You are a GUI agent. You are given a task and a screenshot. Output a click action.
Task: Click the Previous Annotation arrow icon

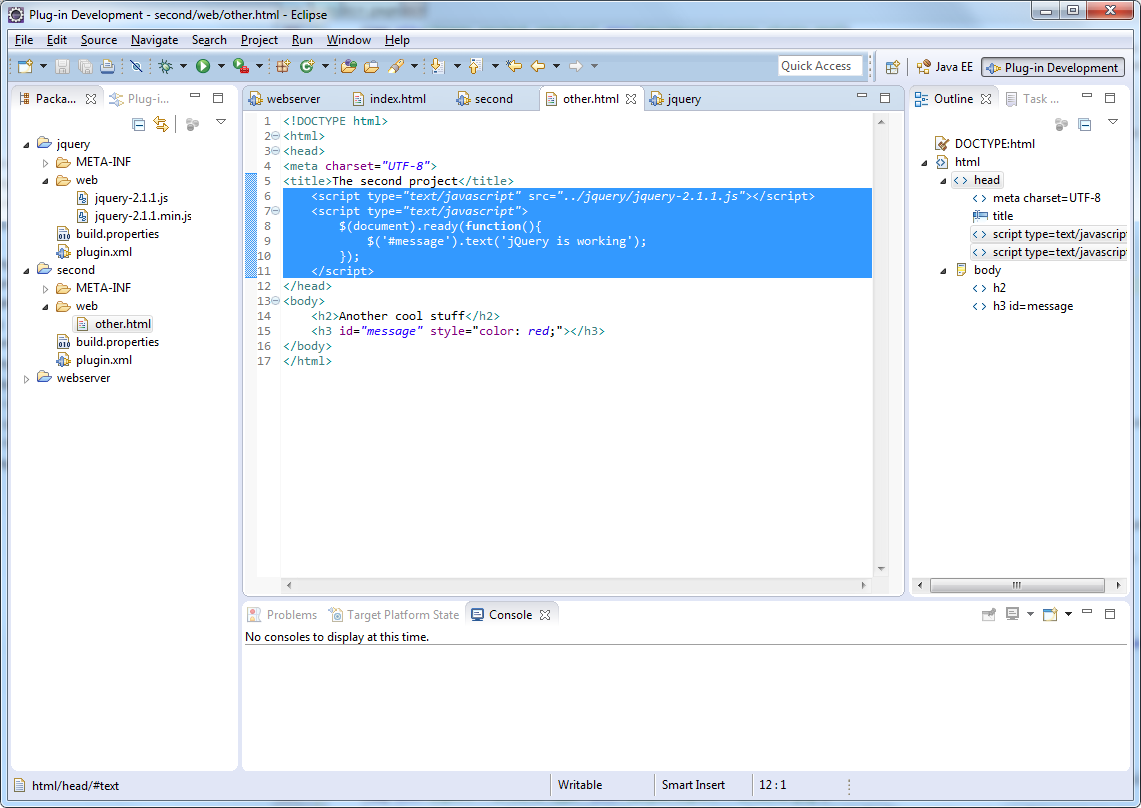[475, 66]
